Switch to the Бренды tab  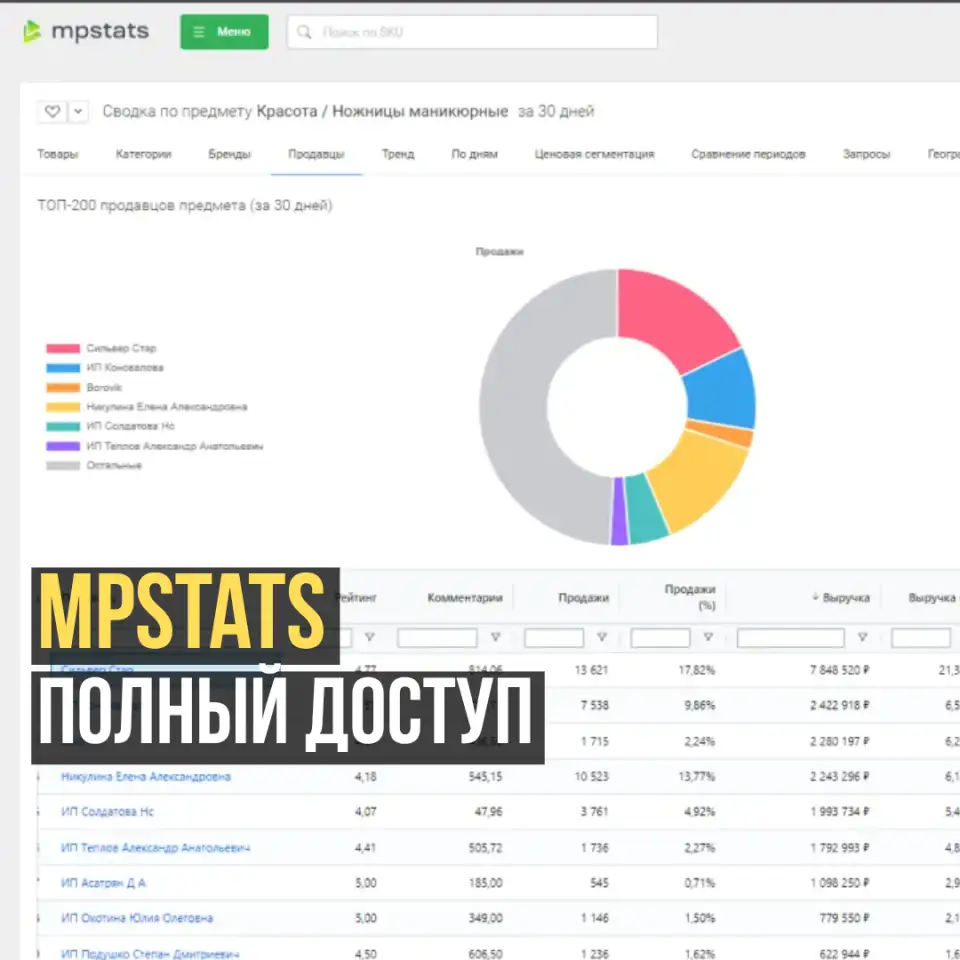230,154
